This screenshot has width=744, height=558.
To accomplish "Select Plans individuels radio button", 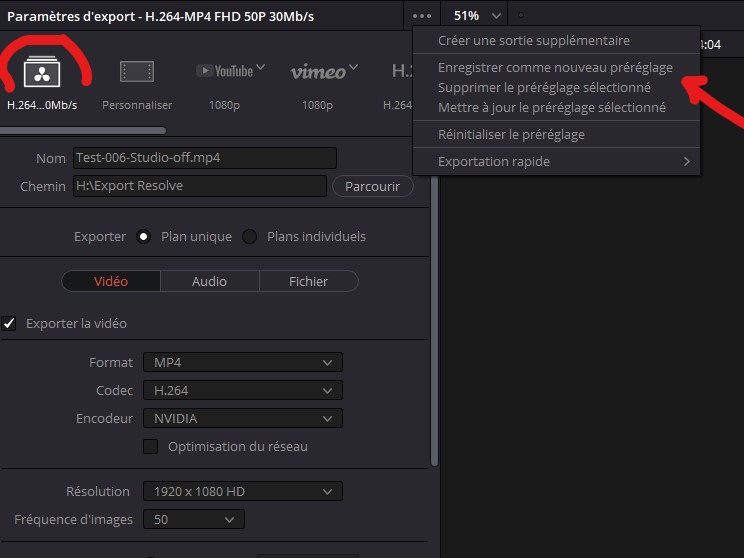I will click(x=250, y=237).
